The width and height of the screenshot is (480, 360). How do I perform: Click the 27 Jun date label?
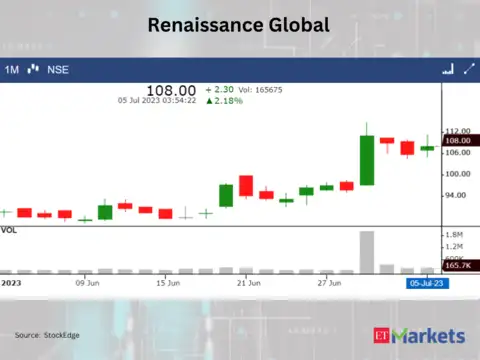click(329, 283)
